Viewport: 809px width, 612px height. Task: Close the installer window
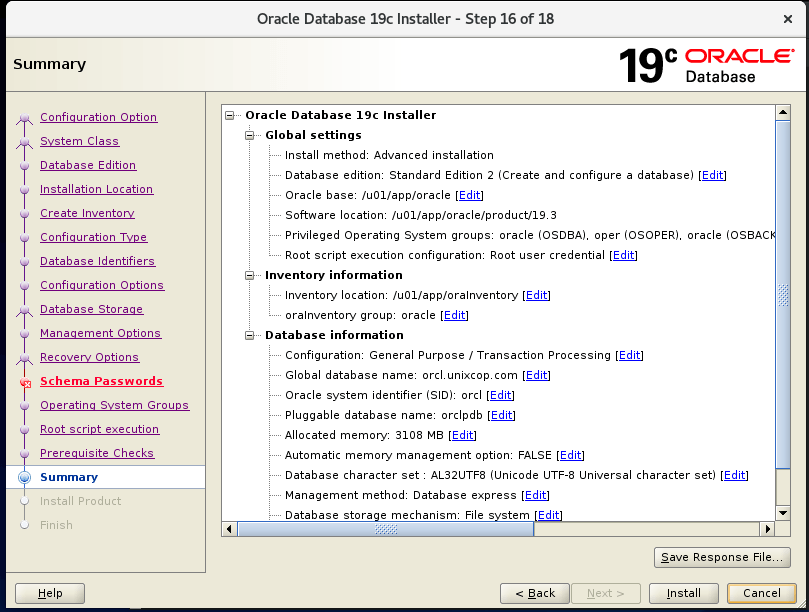788,19
